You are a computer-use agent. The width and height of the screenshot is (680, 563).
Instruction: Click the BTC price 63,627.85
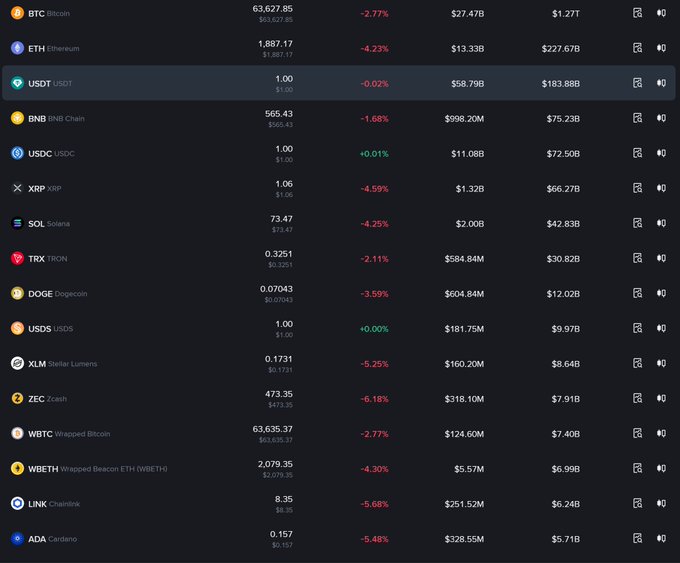[273, 9]
